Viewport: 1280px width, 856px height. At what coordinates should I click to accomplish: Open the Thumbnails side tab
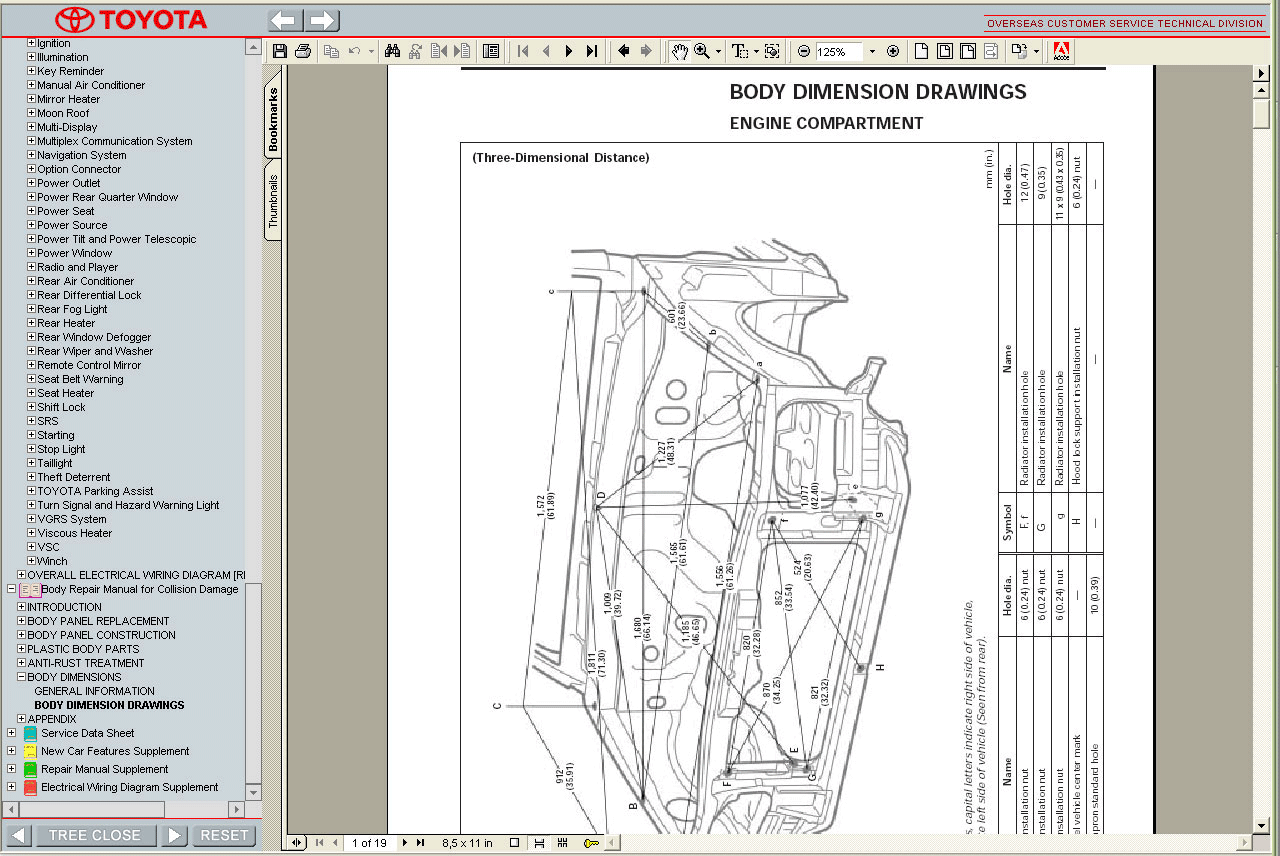tap(274, 201)
